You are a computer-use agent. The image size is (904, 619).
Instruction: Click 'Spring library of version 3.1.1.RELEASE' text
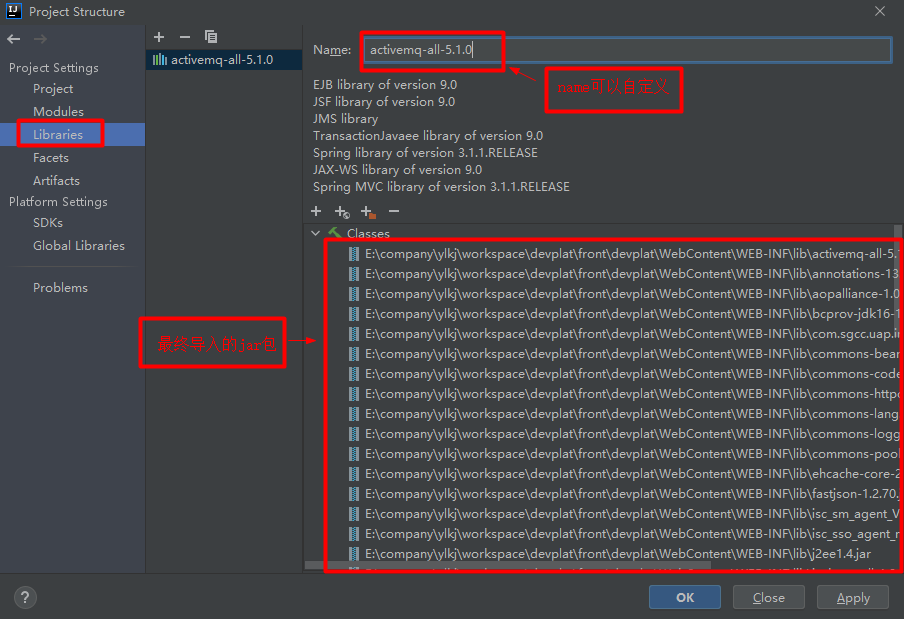425,153
